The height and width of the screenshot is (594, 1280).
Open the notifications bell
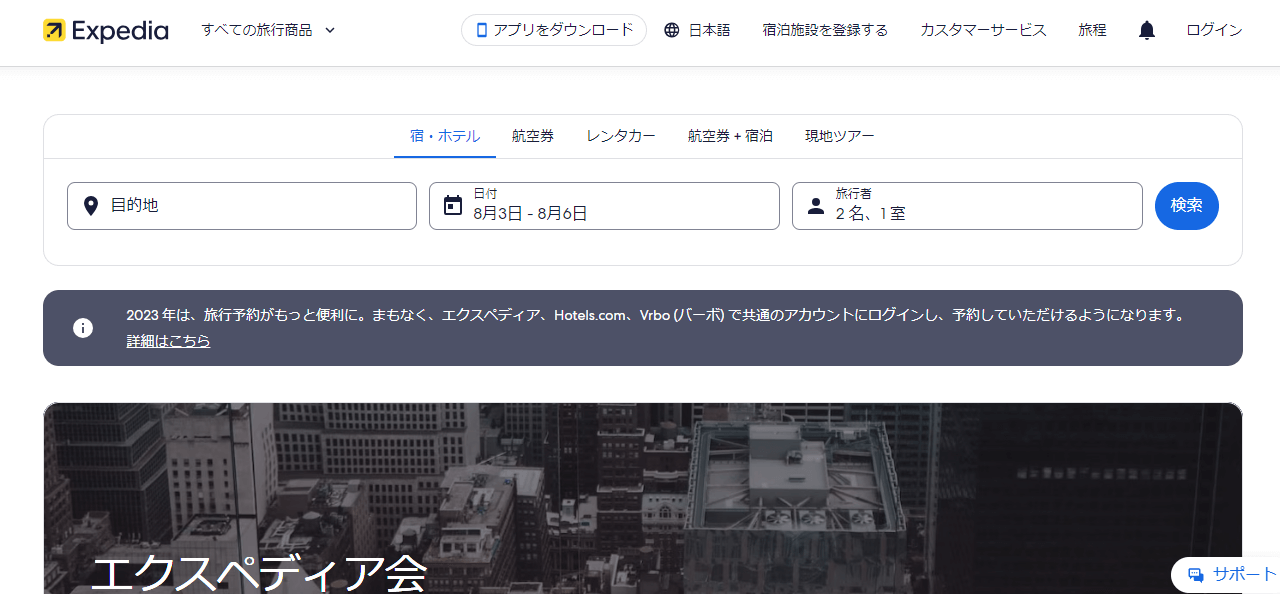pos(1147,30)
